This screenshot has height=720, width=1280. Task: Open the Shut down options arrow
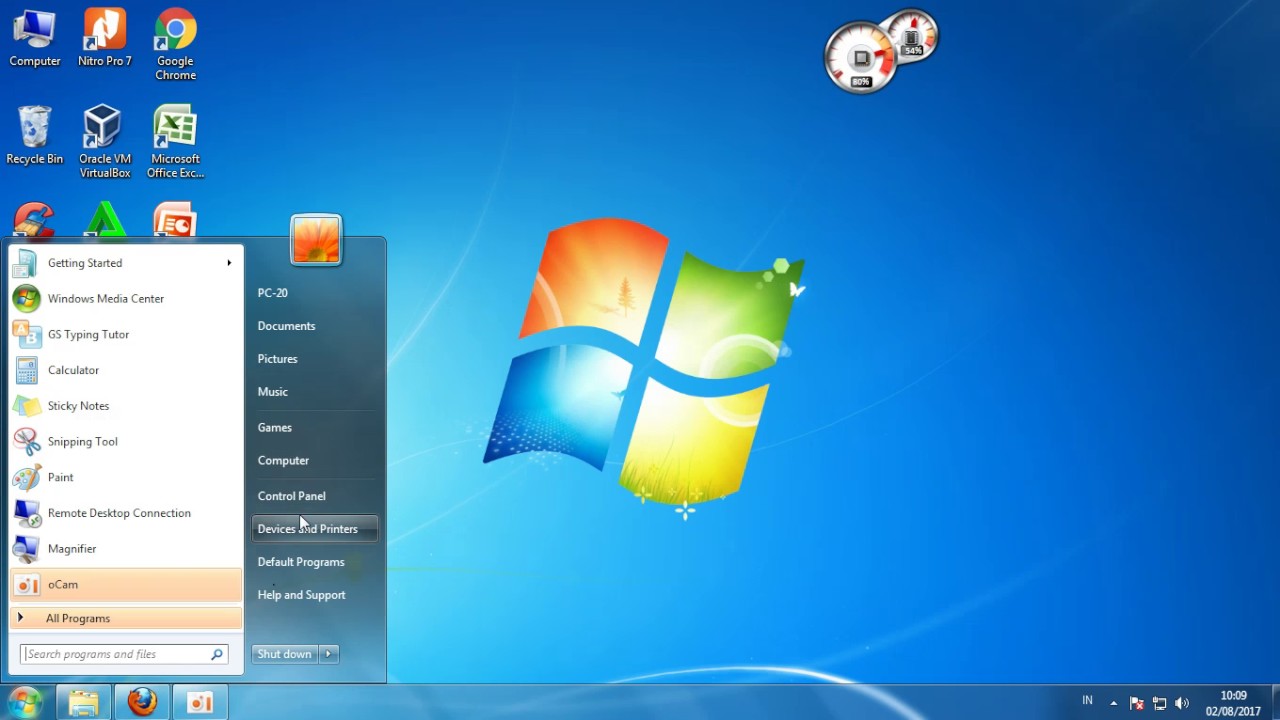pyautogui.click(x=328, y=654)
